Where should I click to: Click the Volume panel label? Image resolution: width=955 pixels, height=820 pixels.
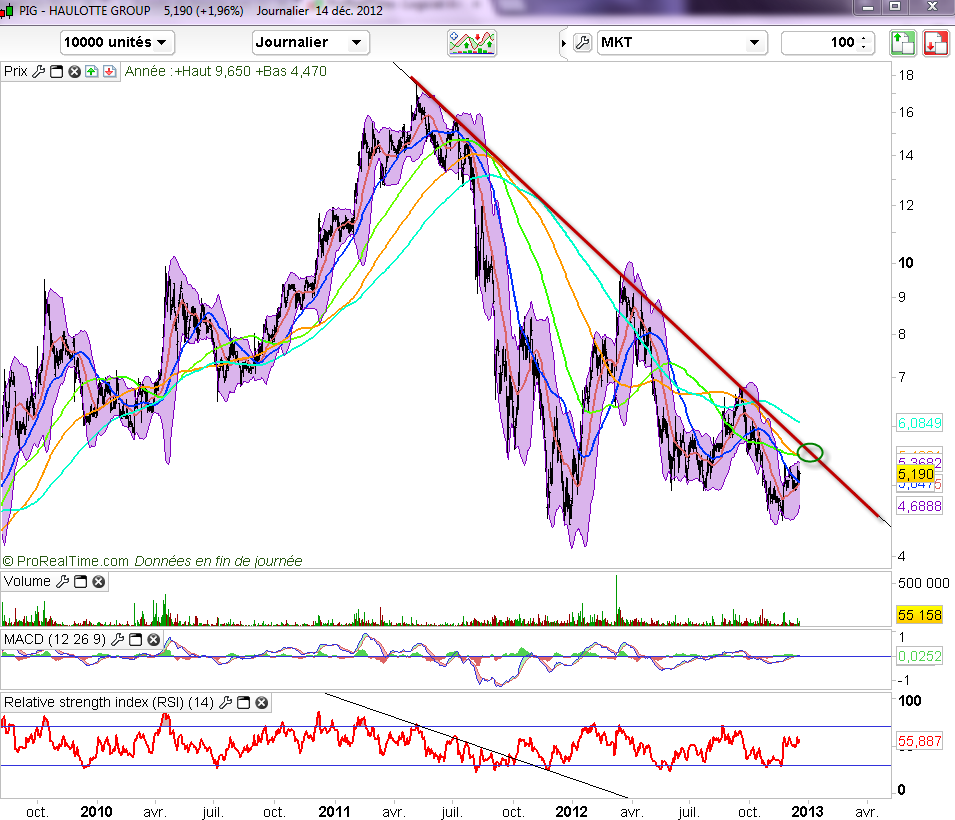[x=27, y=582]
